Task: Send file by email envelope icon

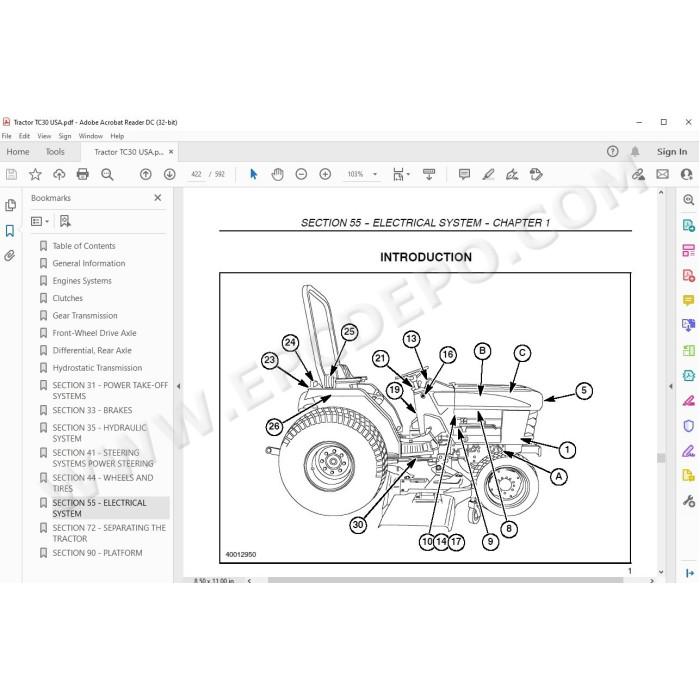Action: (662, 174)
